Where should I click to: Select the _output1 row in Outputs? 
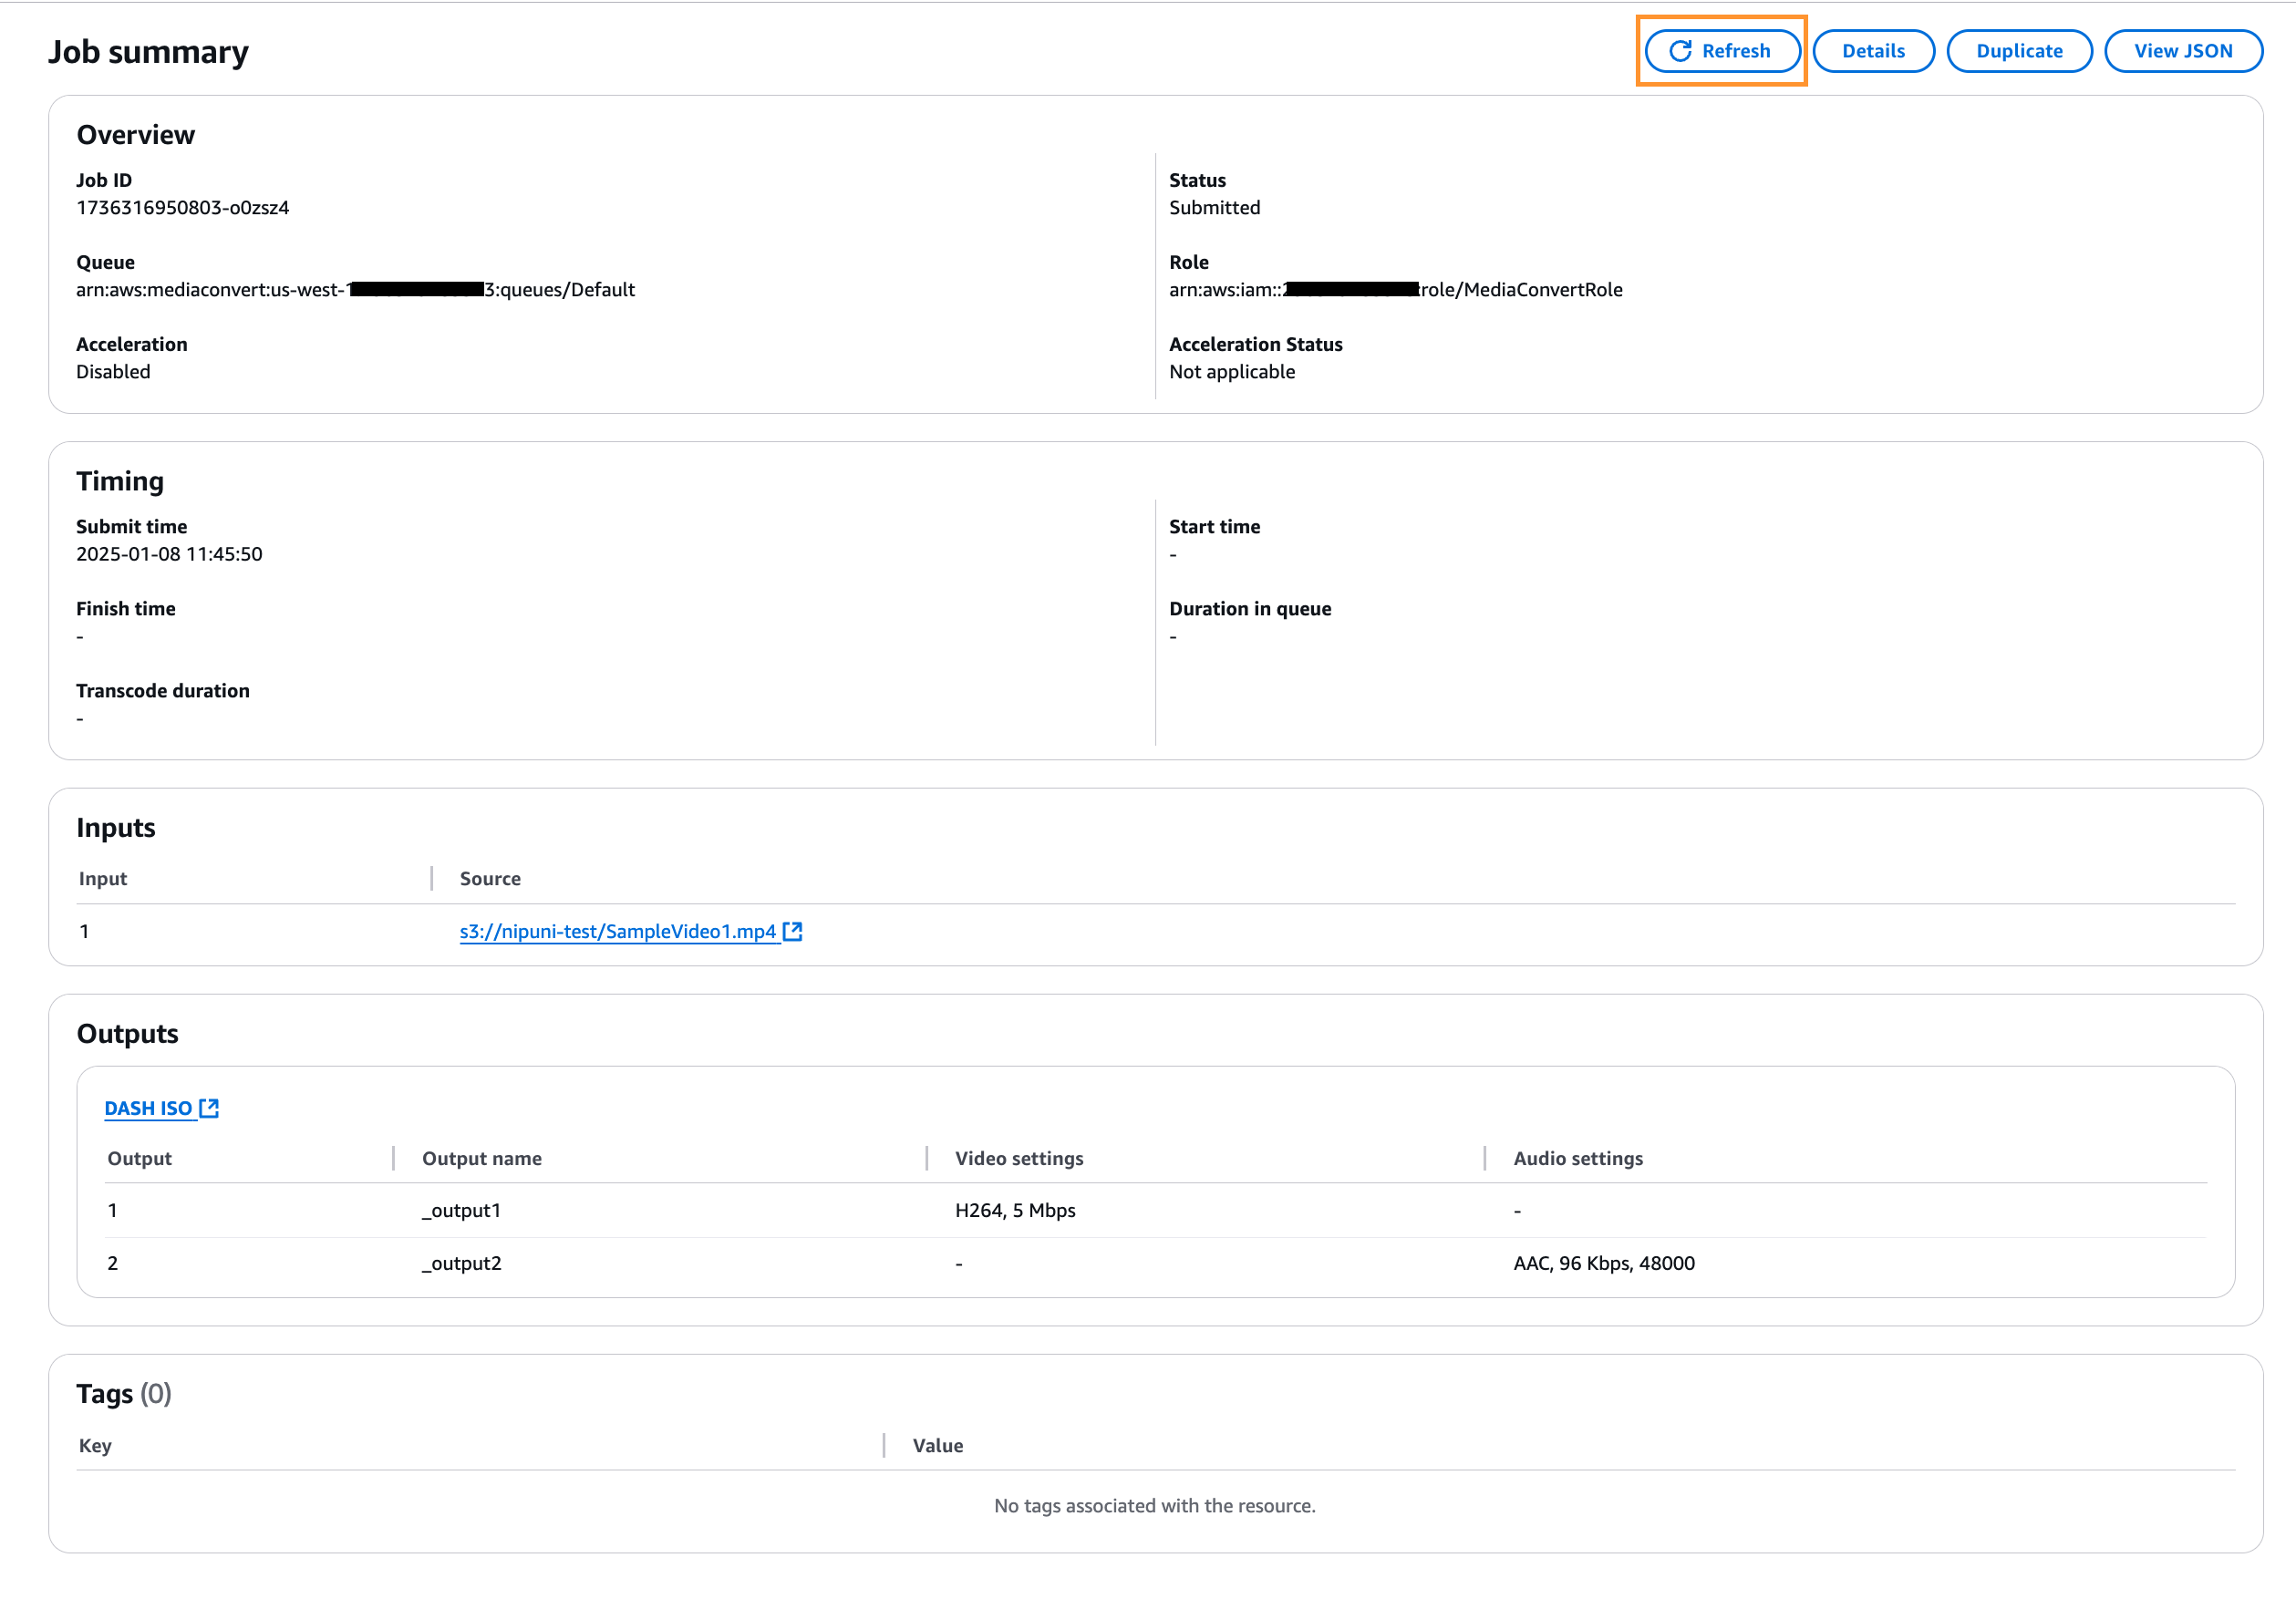461,1210
